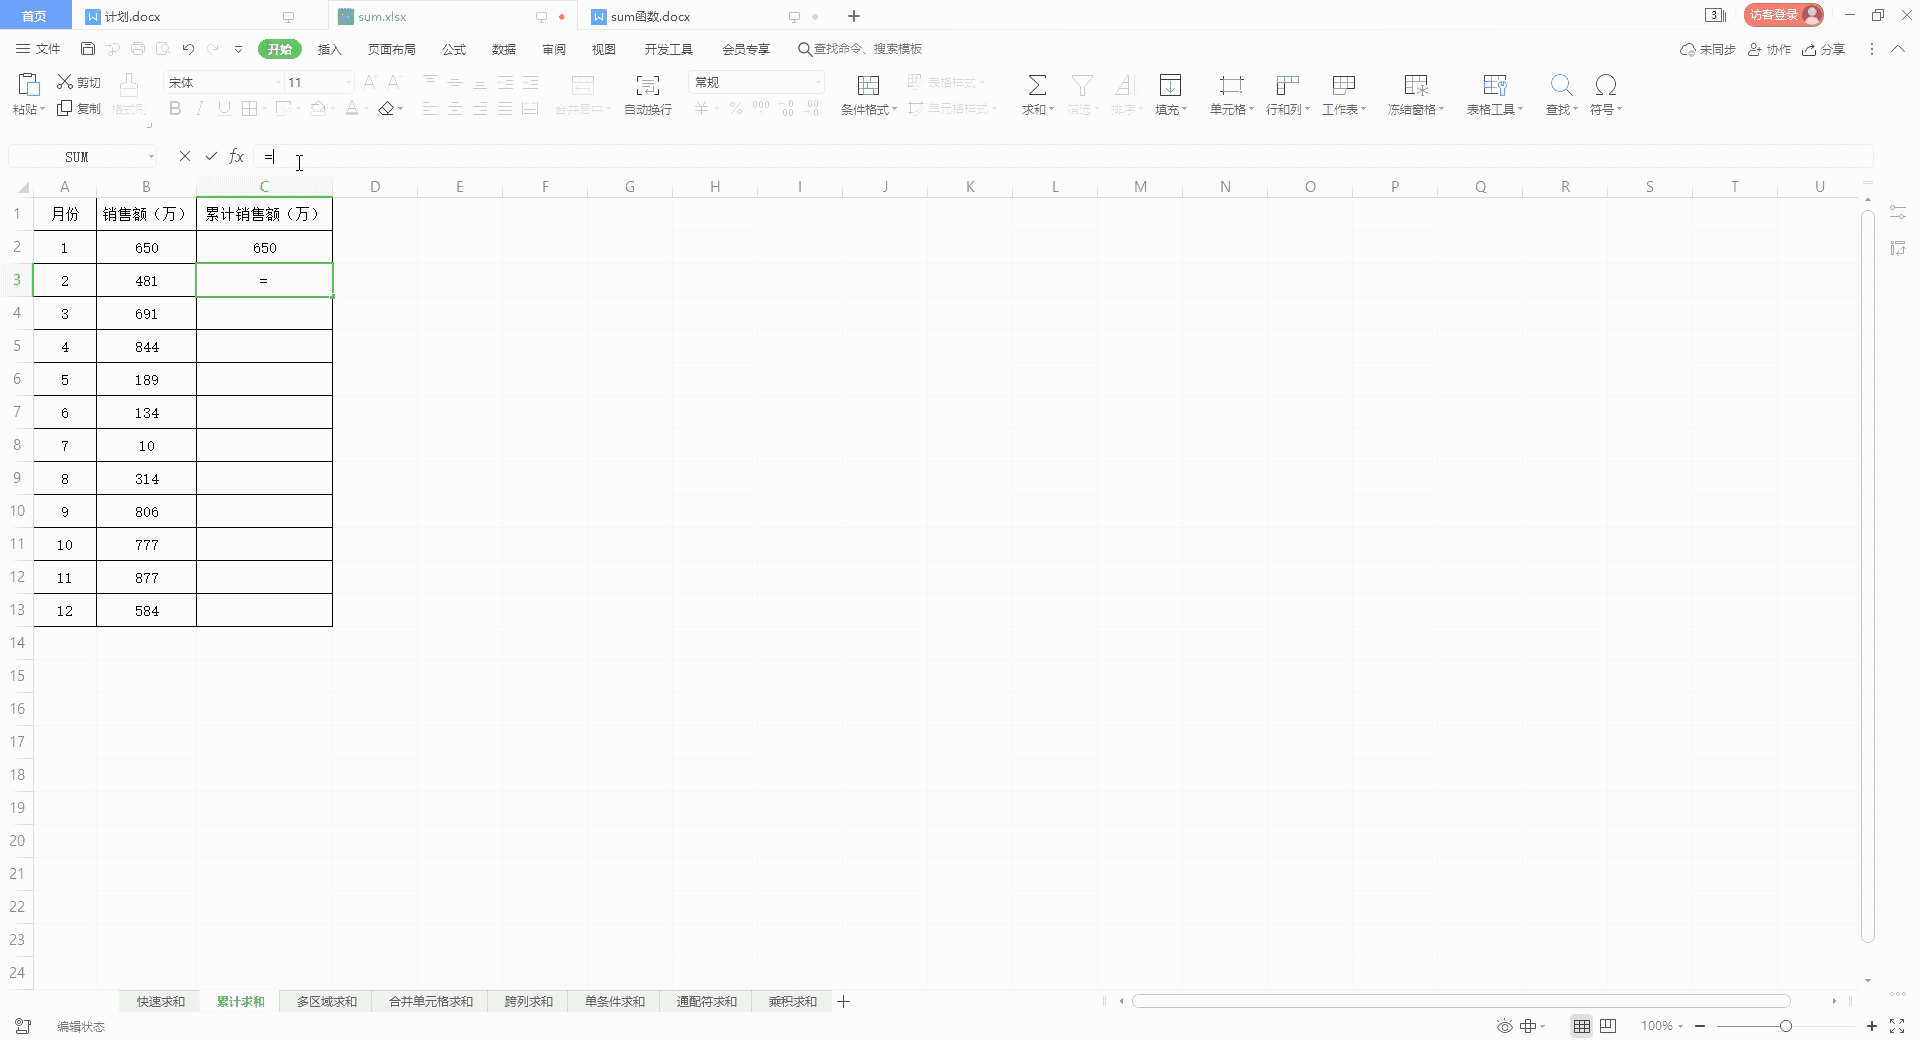Screen dimensions: 1920x1040
Task: Open the font size dropdown showing 11
Action: coord(348,82)
